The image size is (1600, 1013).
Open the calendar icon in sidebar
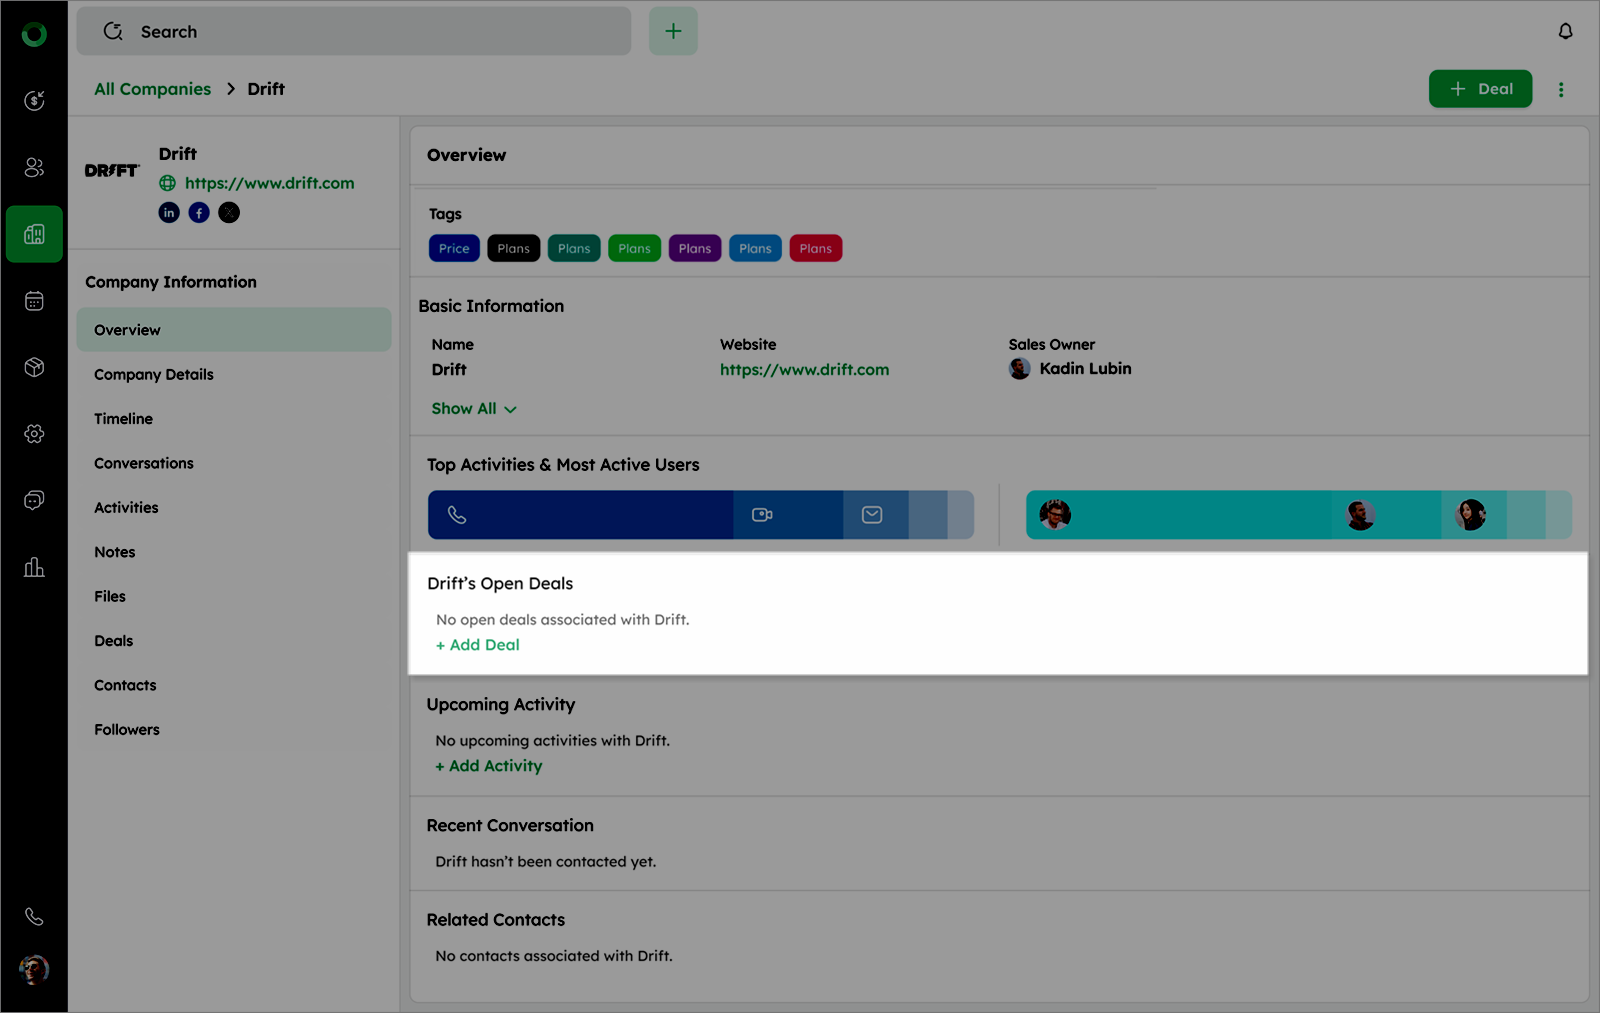[x=34, y=301]
